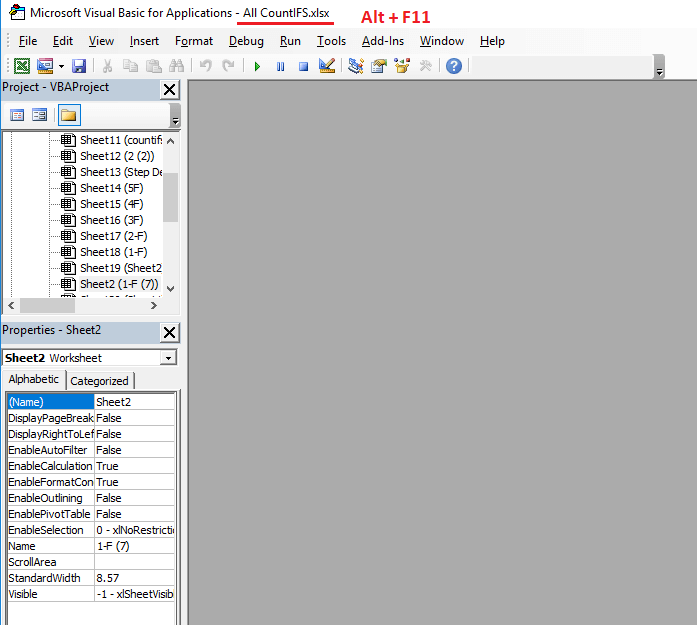Click project tree scroll left arrow
697x625 pixels.
[x=12, y=305]
